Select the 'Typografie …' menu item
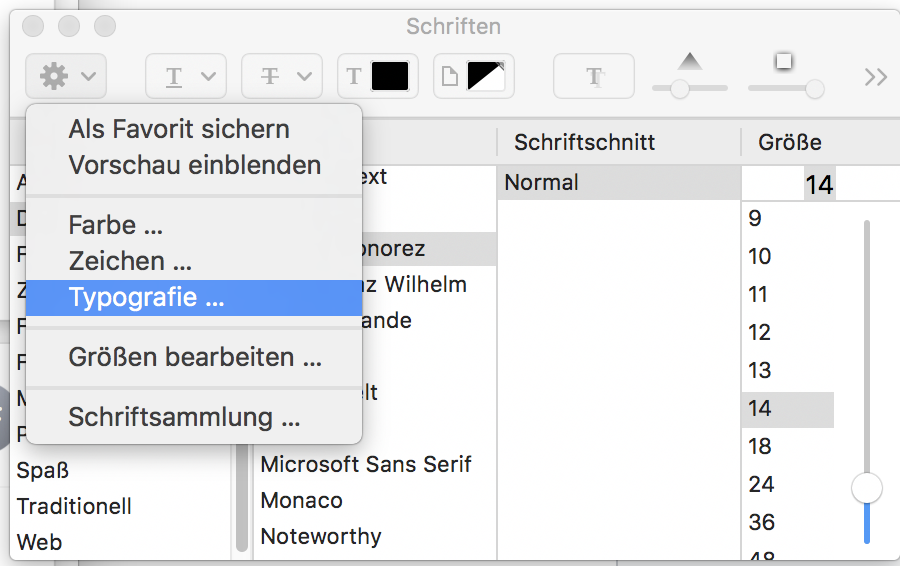Screen dimensions: 900x566 pos(146,297)
